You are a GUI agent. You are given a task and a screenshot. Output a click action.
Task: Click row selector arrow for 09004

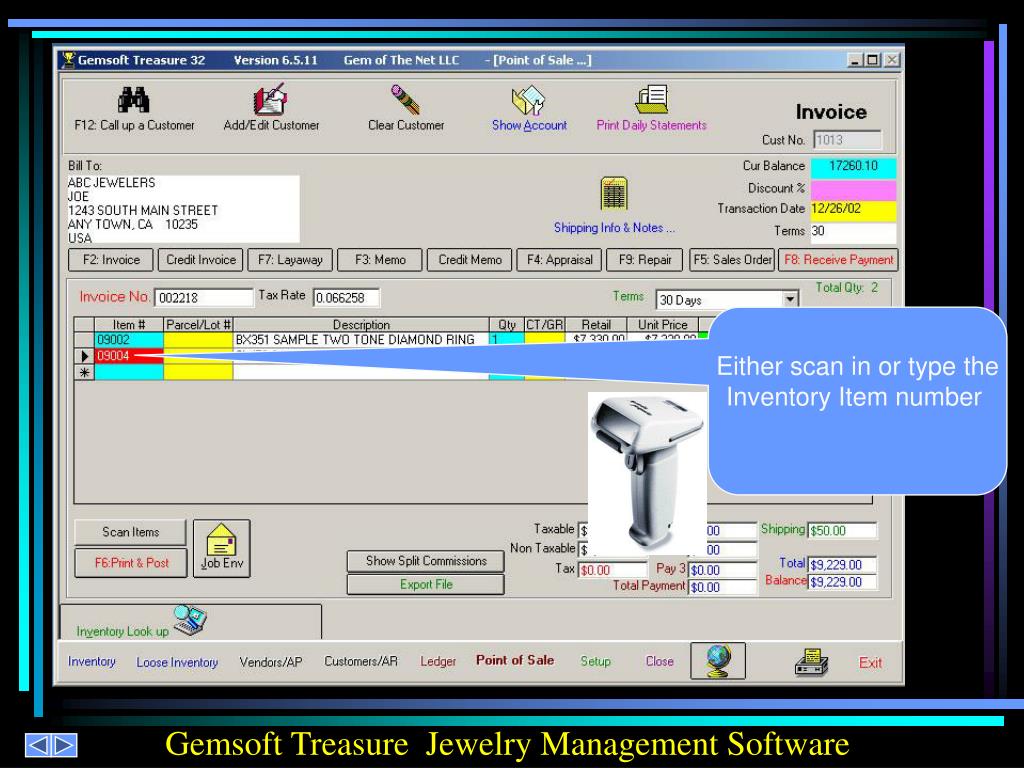click(84, 356)
